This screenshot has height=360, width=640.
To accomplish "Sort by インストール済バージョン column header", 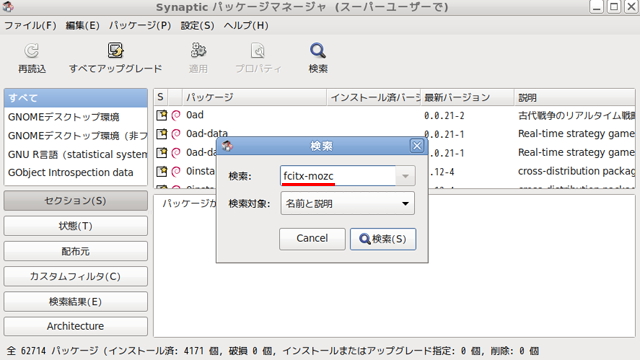I will (374, 97).
